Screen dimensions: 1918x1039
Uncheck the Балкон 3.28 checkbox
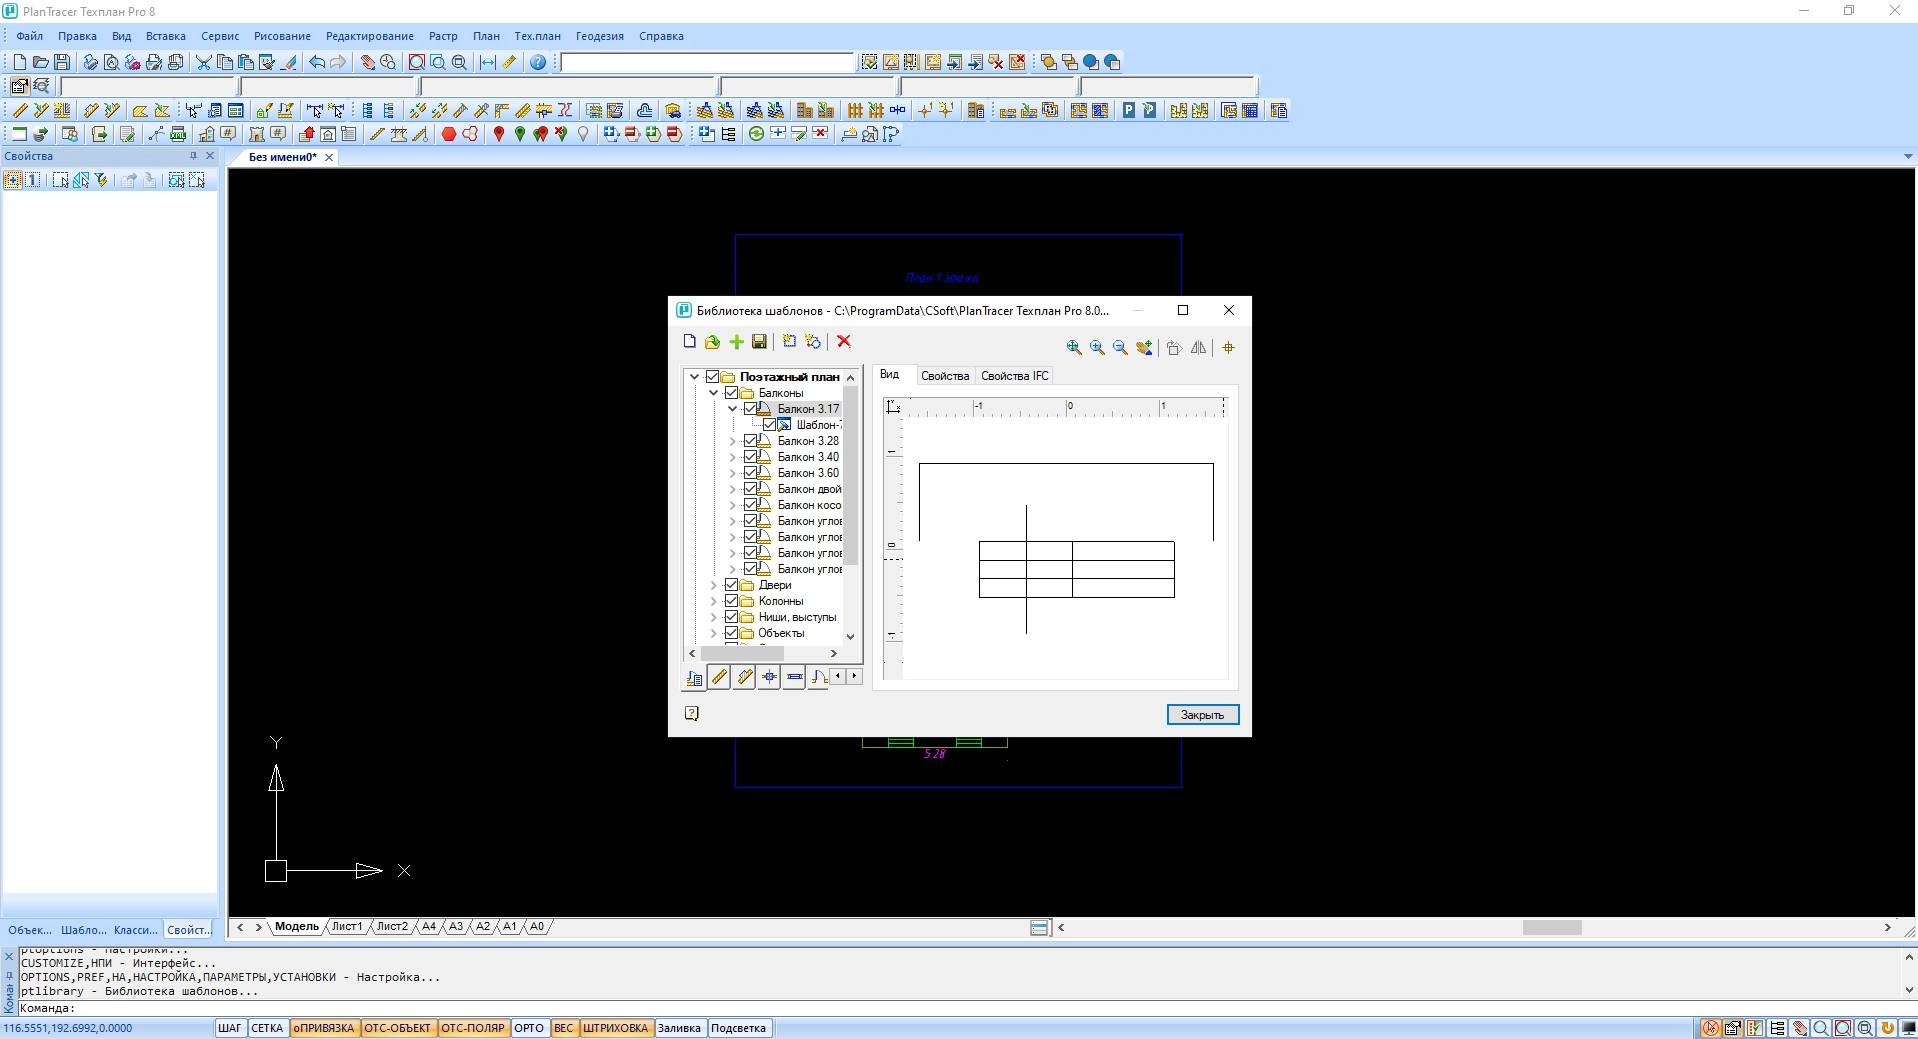click(x=750, y=441)
